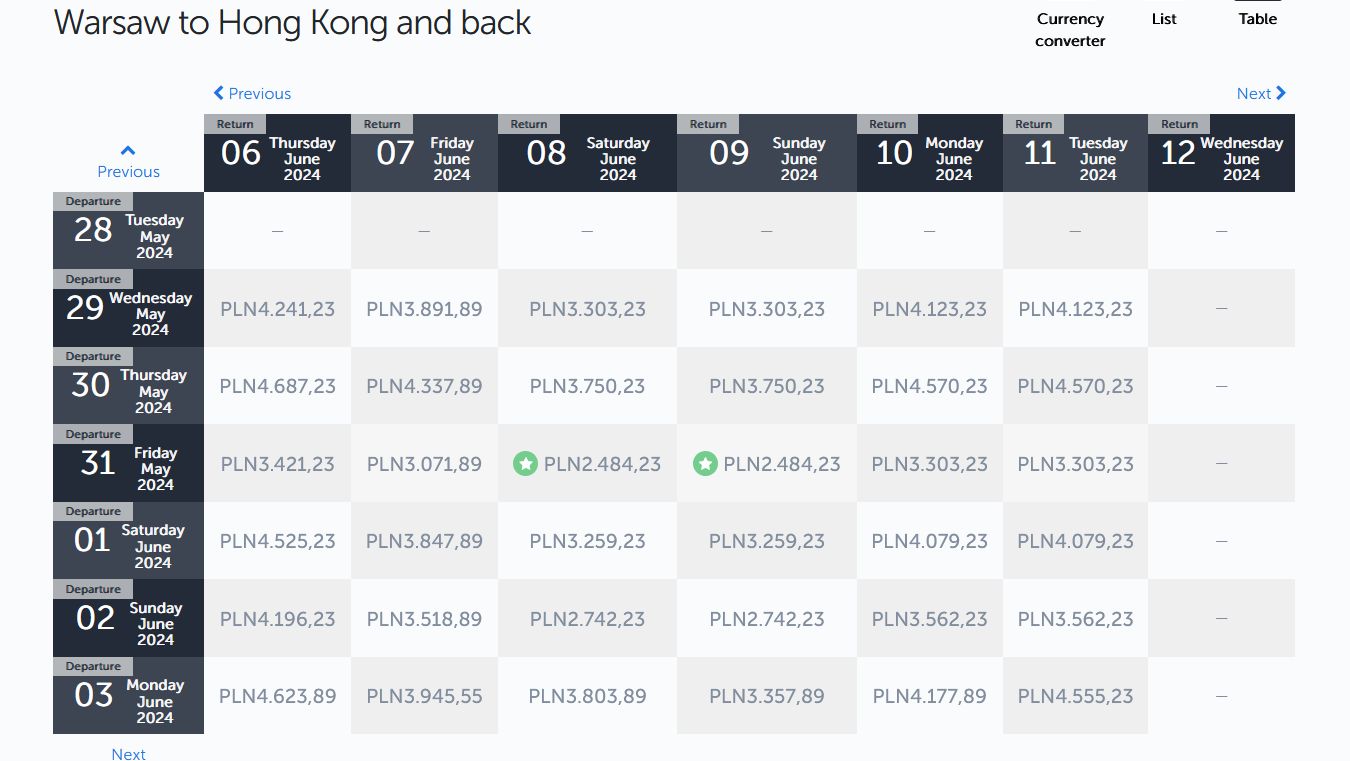Click the green star icon for 08 June return
Screen dimensions: 1350x761
tap(526, 463)
